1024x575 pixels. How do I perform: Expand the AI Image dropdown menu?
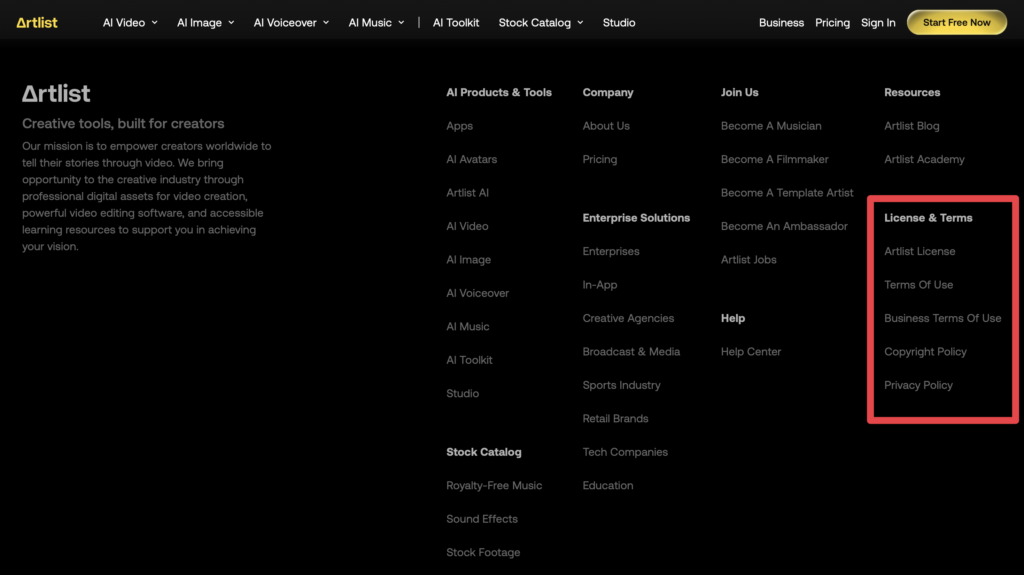click(x=205, y=22)
